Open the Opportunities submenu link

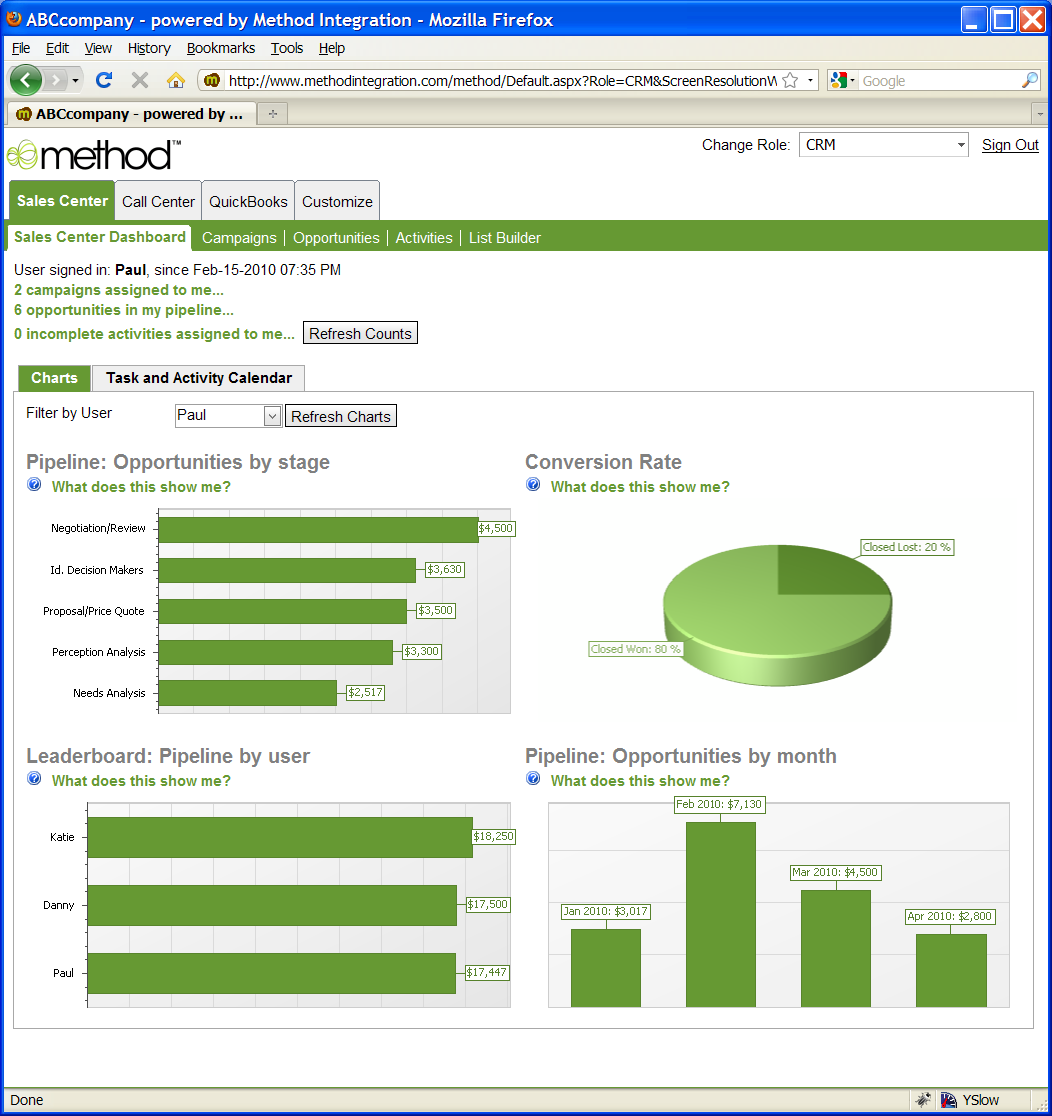coord(336,238)
